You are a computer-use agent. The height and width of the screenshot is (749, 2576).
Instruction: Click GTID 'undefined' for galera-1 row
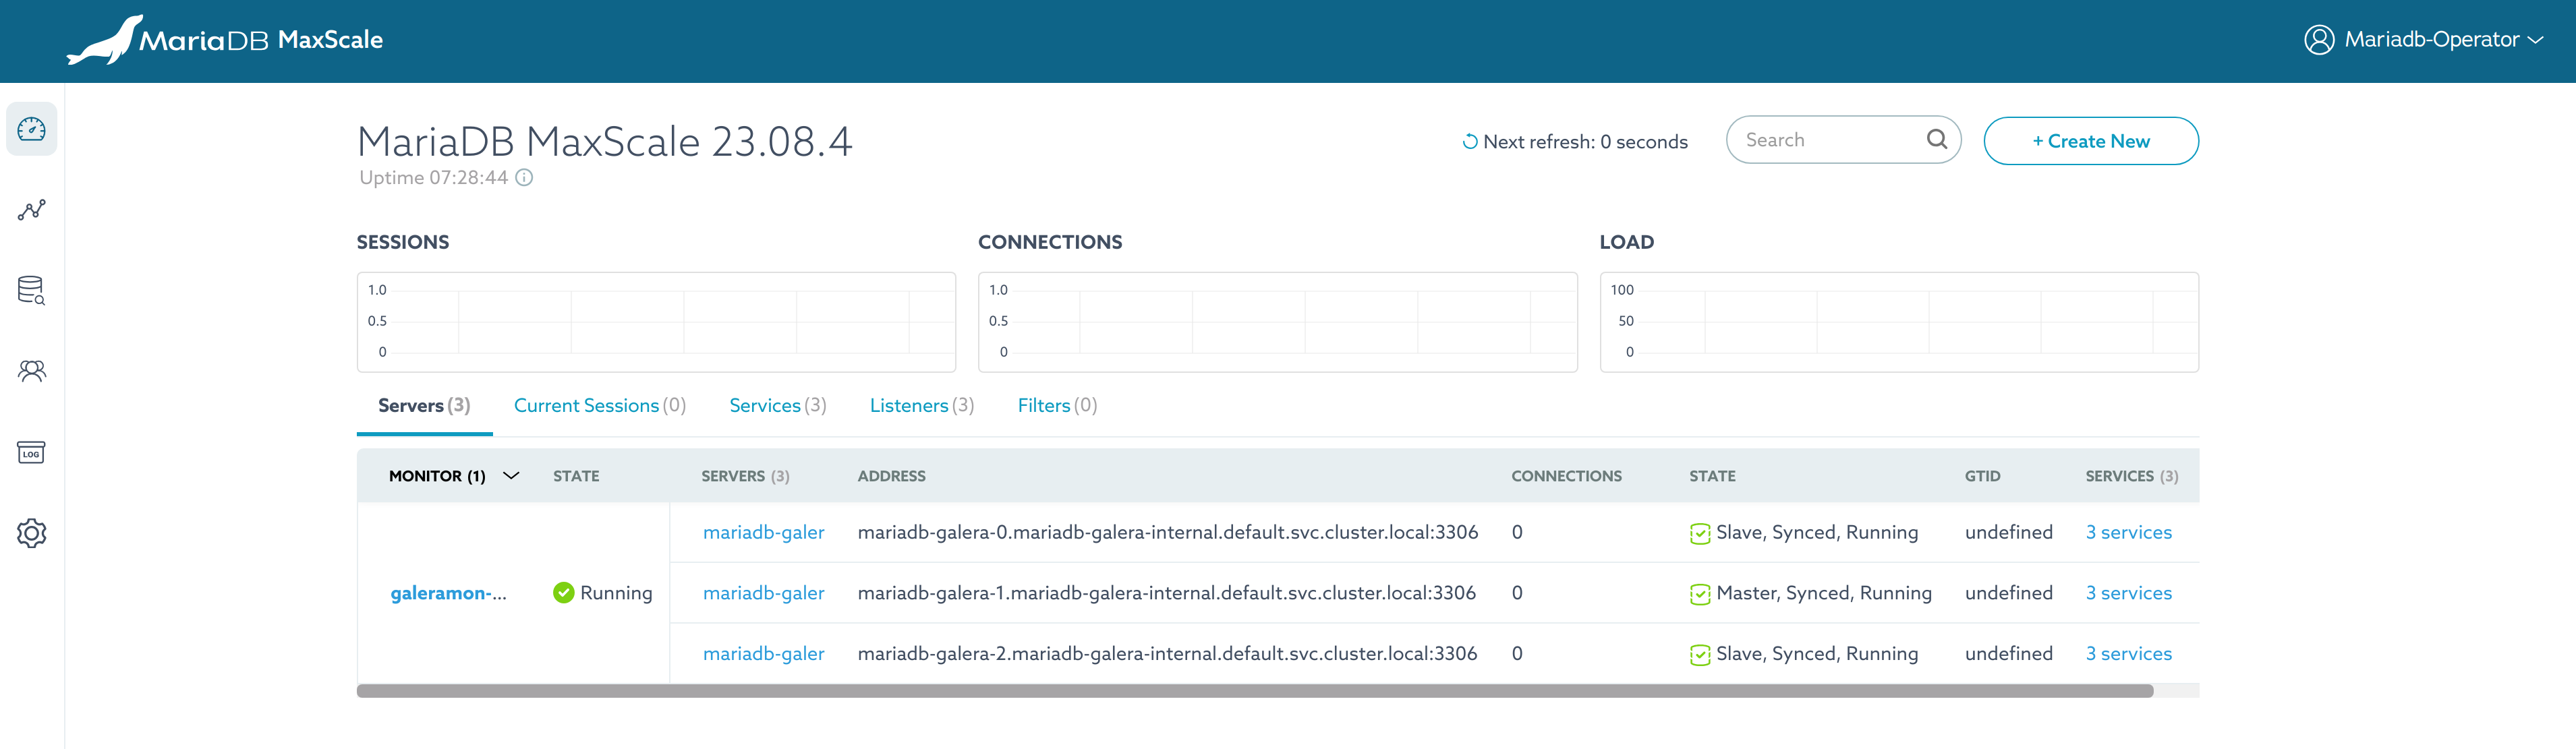click(x=2008, y=593)
